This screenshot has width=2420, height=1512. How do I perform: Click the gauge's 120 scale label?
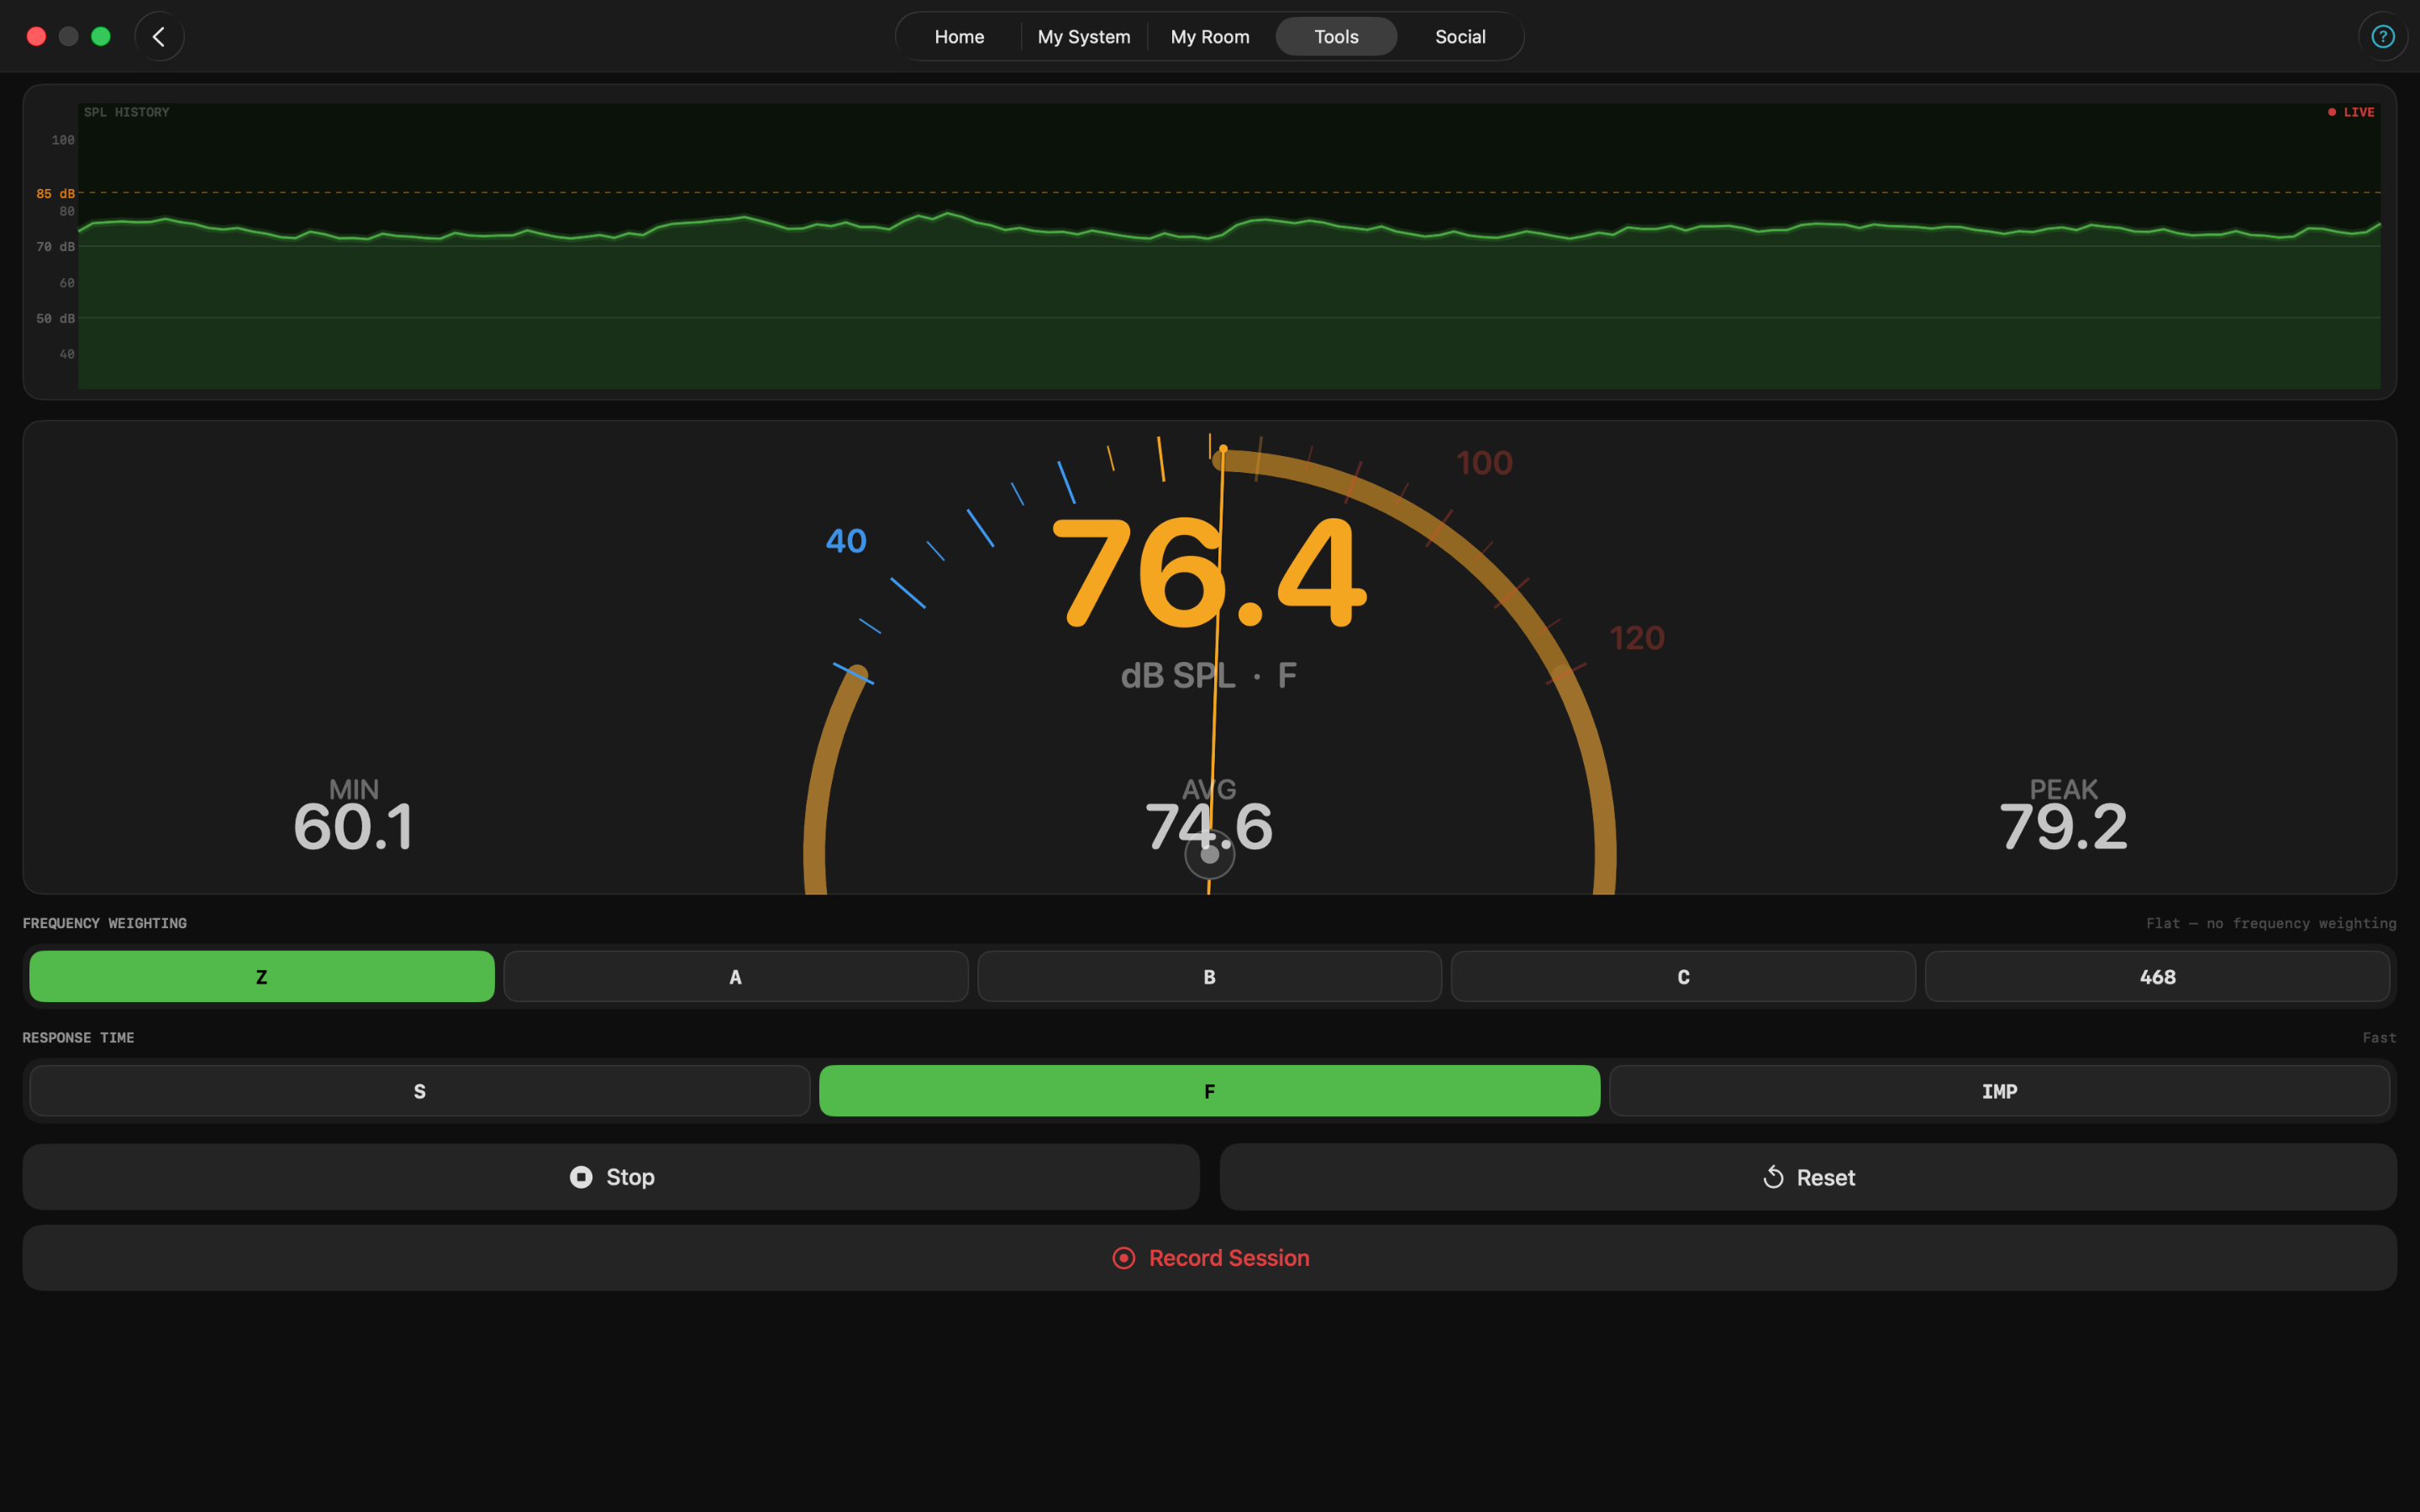[x=1637, y=638]
